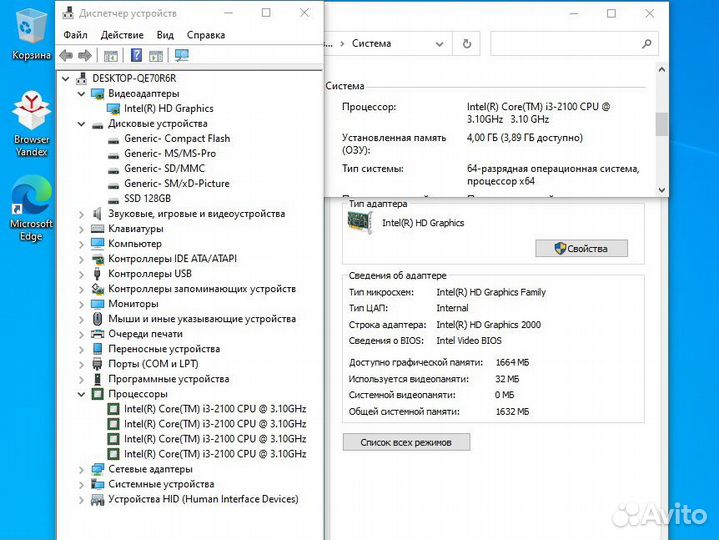This screenshot has width=719, height=540.
Task: Click the System window scrollbar down arrow
Action: coord(661,190)
